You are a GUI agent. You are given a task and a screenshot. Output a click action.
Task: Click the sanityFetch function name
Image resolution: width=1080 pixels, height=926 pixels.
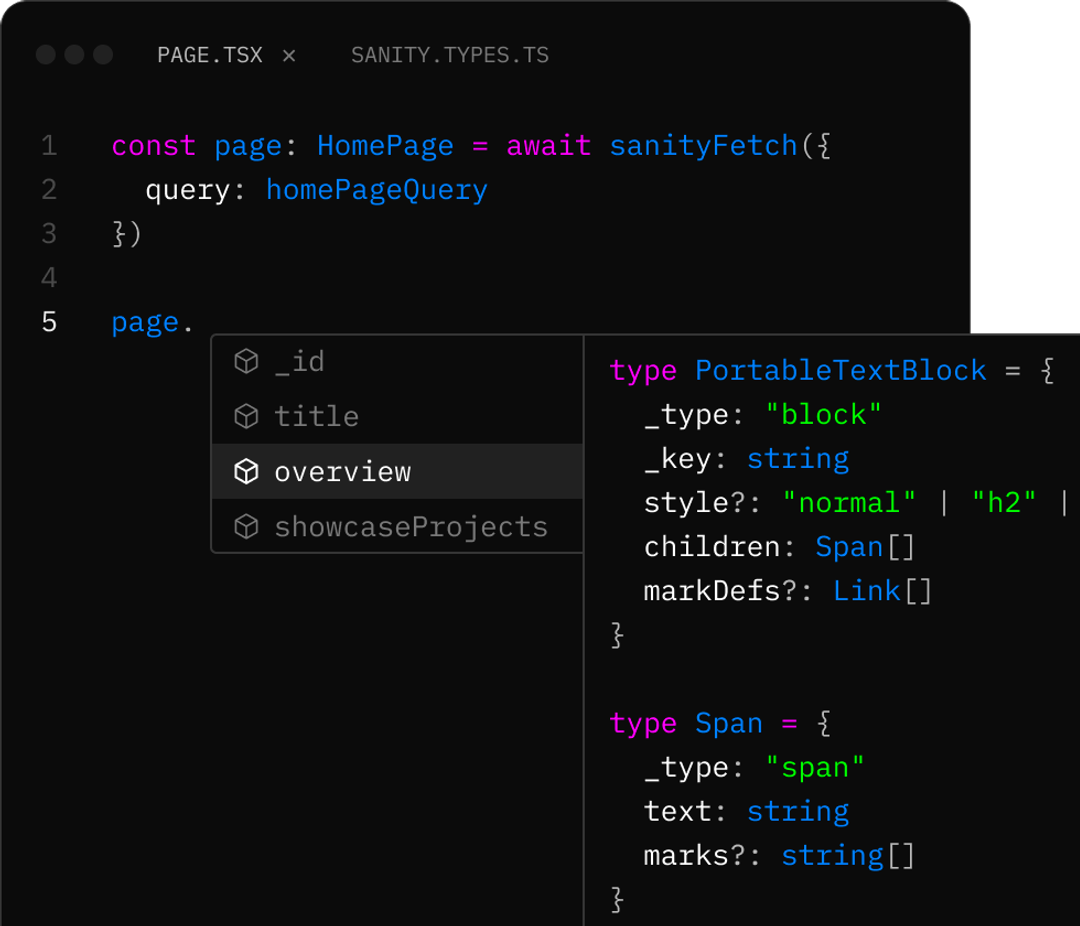pyautogui.click(x=702, y=145)
